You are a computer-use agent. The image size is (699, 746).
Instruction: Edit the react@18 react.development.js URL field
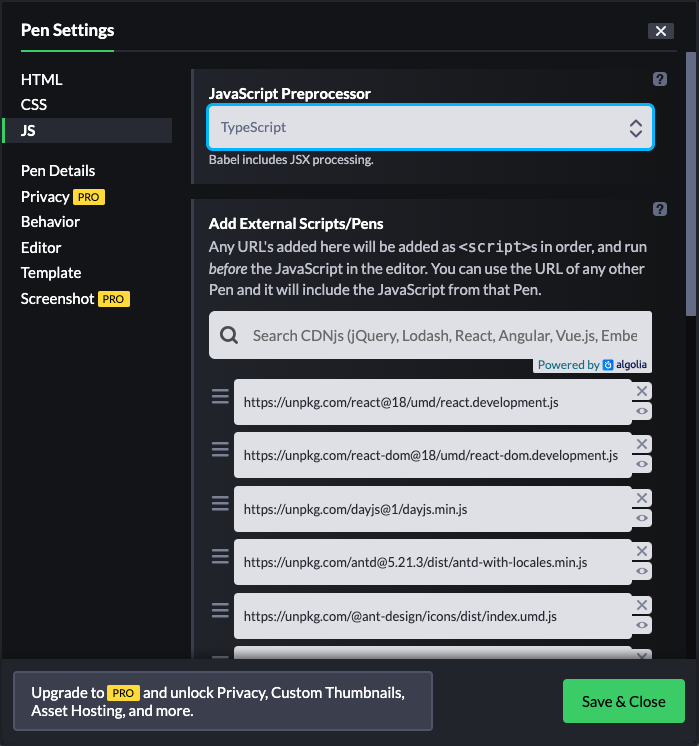433,402
